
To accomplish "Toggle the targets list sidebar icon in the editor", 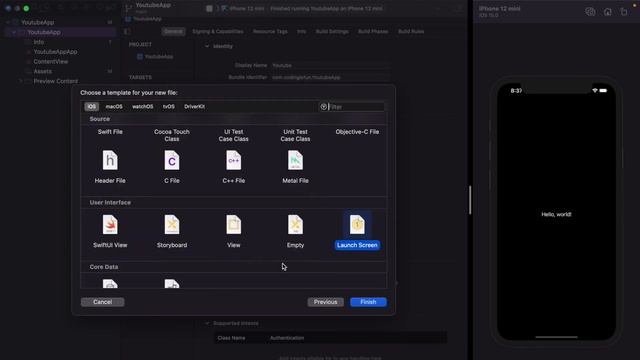I will [x=127, y=31].
